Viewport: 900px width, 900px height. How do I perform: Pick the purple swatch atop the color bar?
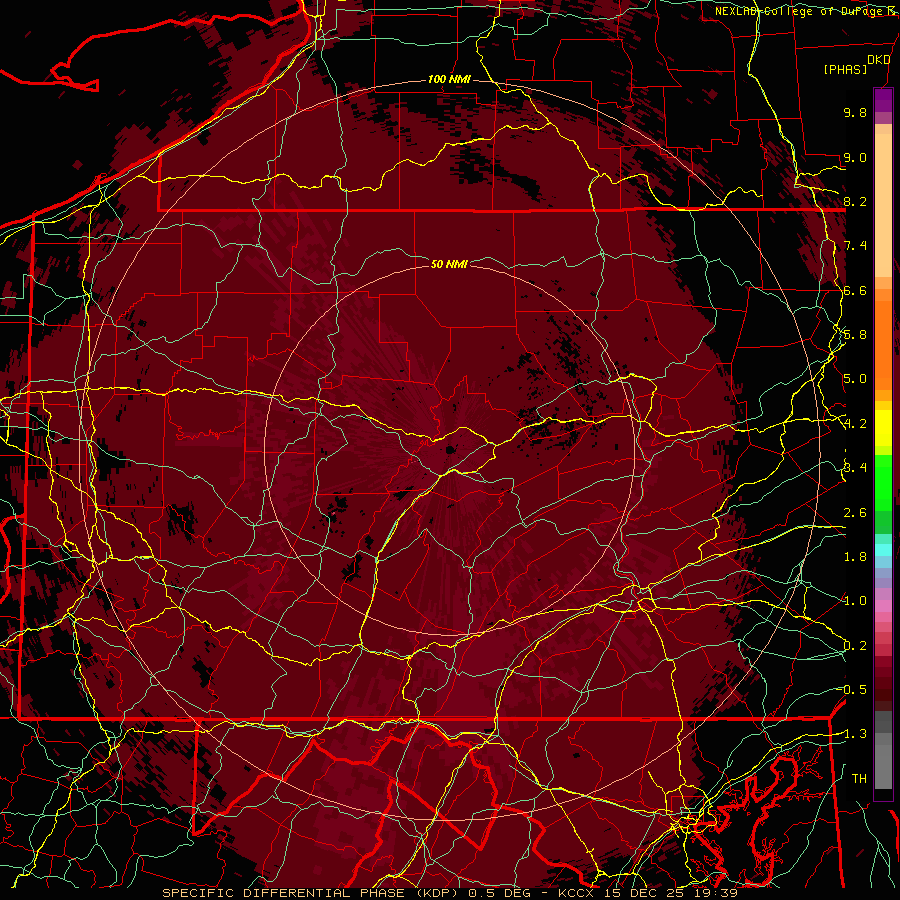click(883, 100)
